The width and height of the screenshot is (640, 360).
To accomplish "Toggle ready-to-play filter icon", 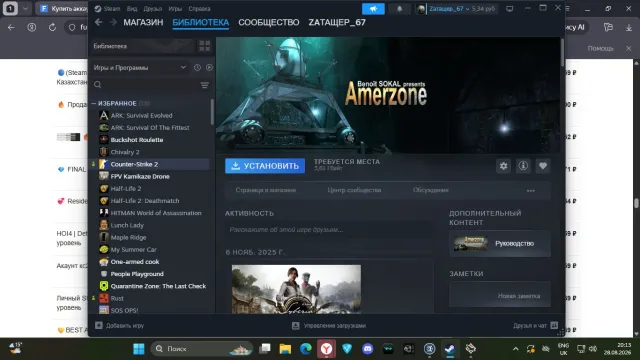I will (x=209, y=67).
